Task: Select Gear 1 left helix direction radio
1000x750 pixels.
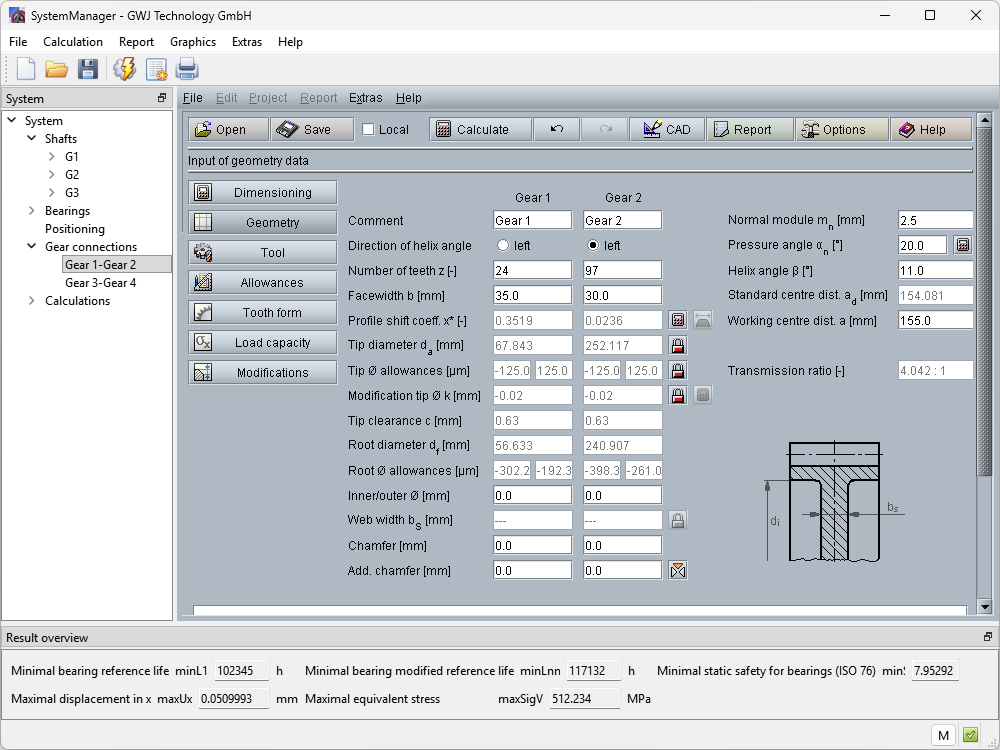Action: (503, 246)
